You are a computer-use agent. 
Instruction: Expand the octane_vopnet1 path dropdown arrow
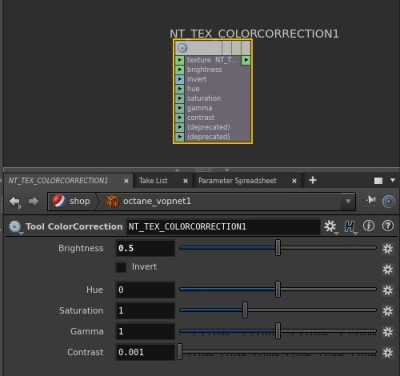click(348, 201)
